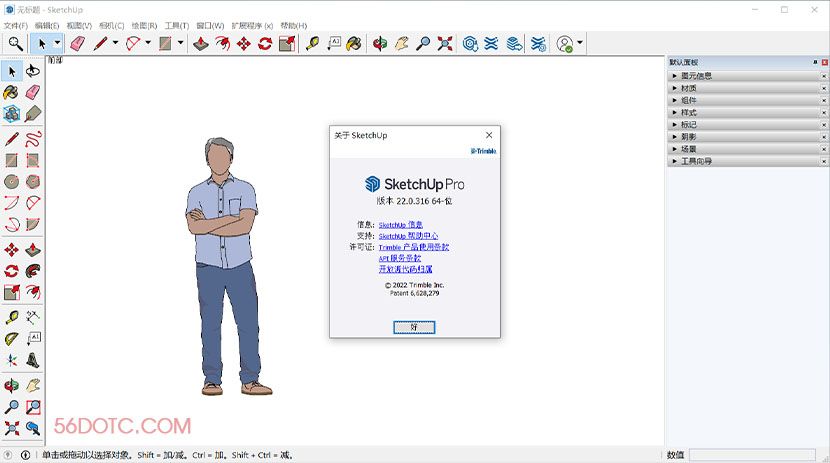The image size is (830, 463).
Task: Open the 相机(C) camera menu
Action: pos(112,25)
